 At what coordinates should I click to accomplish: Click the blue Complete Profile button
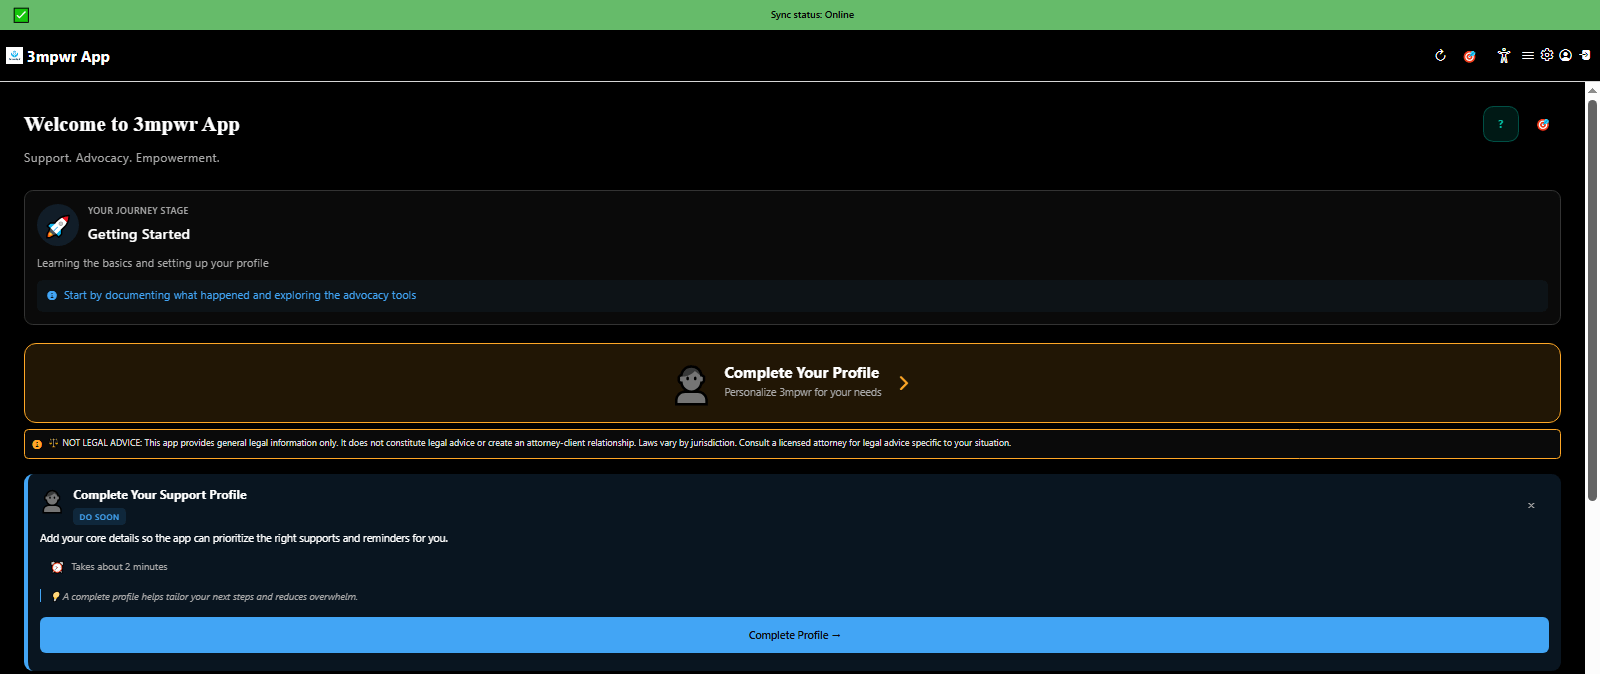(794, 635)
